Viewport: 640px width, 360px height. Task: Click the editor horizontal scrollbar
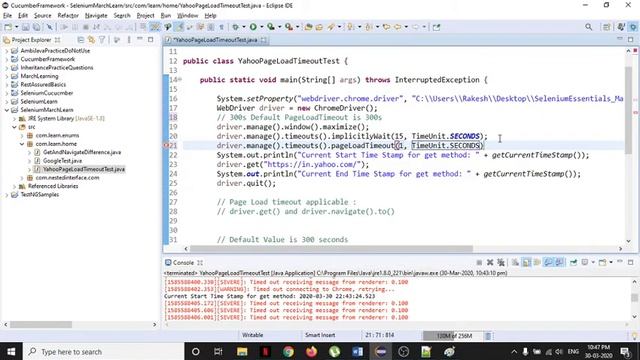331,249
